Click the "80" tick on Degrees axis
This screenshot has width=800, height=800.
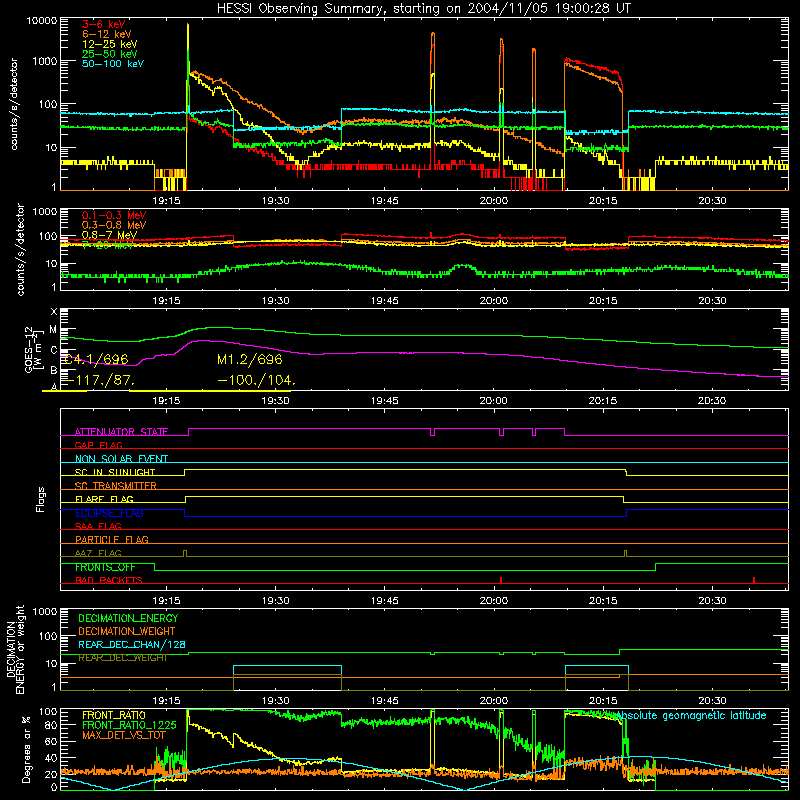(x=51, y=725)
